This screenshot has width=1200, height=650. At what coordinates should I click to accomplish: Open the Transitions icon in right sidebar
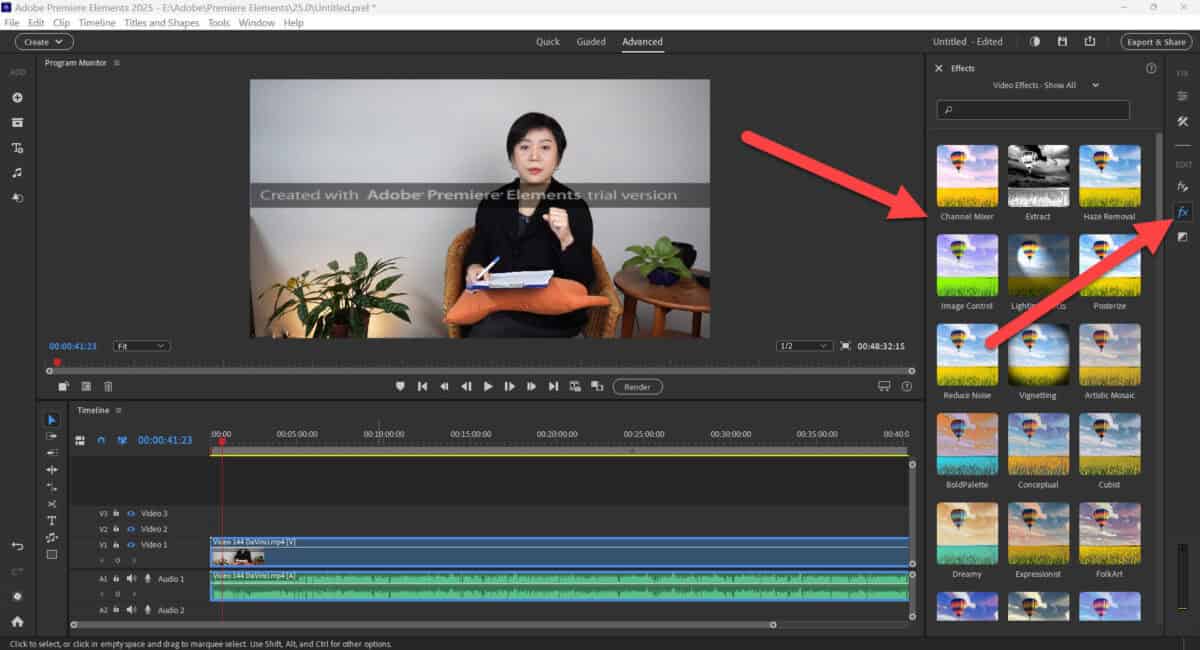(1182, 237)
